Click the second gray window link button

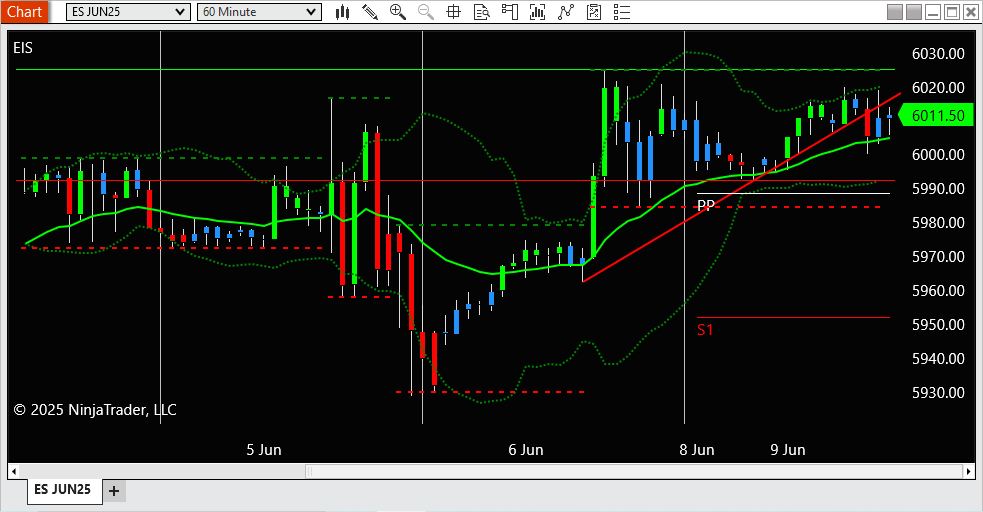[x=914, y=12]
